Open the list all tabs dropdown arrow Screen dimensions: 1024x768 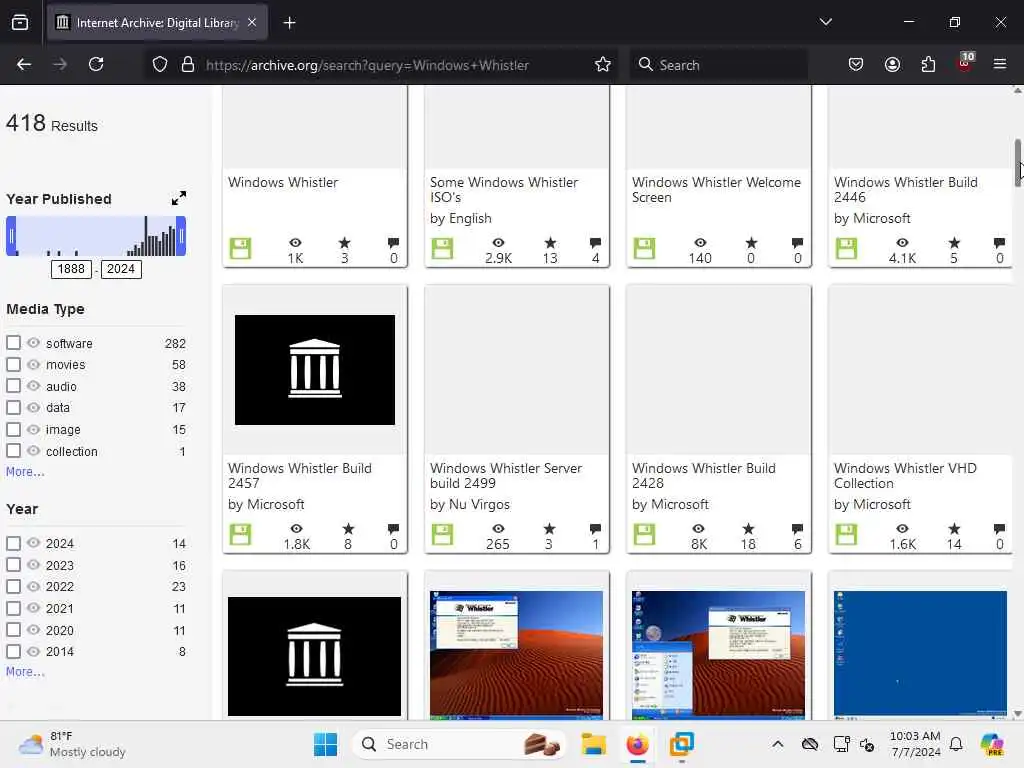(825, 22)
